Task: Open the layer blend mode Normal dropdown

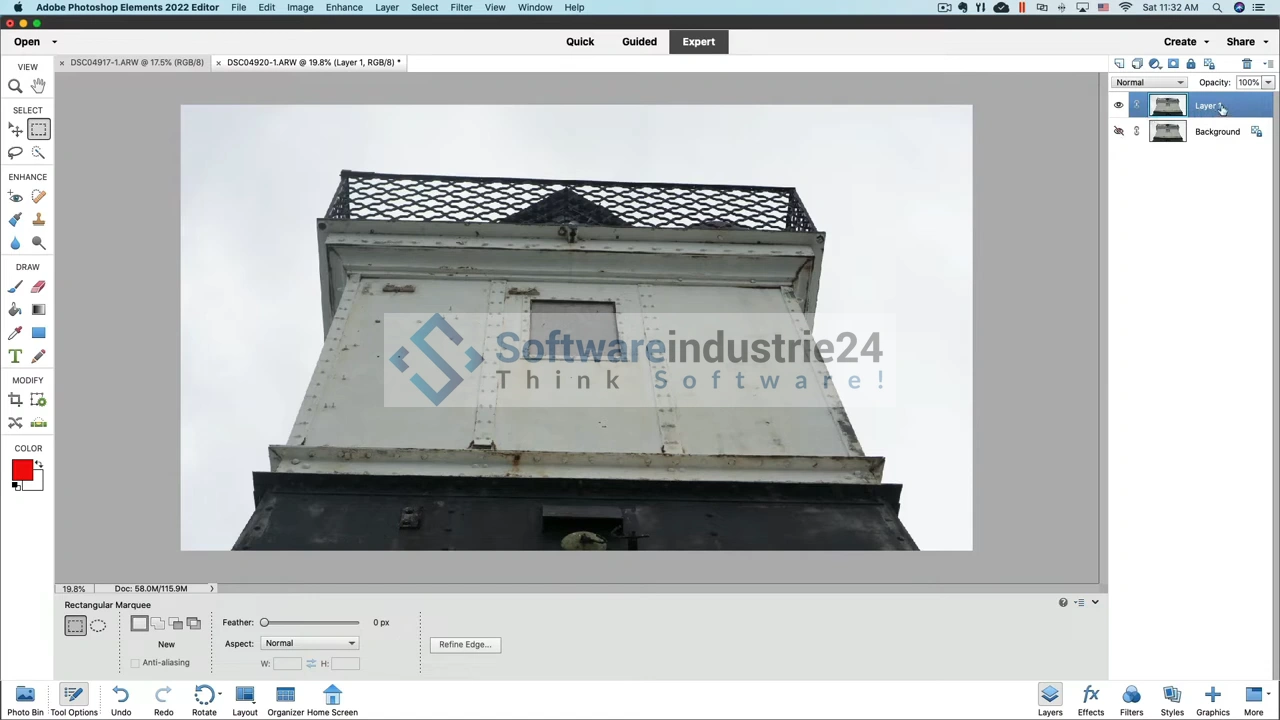Action: point(1150,83)
